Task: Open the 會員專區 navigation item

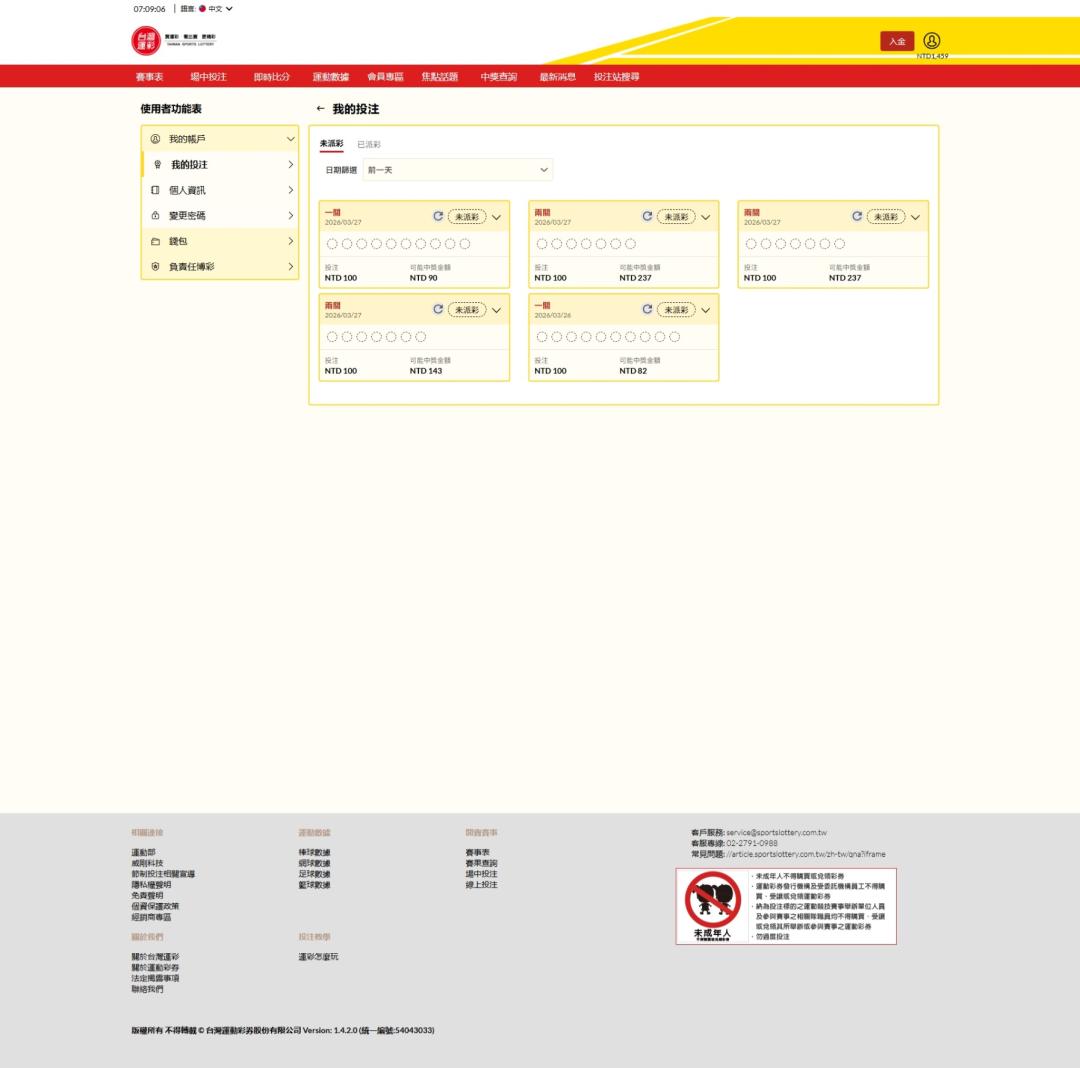Action: [x=385, y=76]
